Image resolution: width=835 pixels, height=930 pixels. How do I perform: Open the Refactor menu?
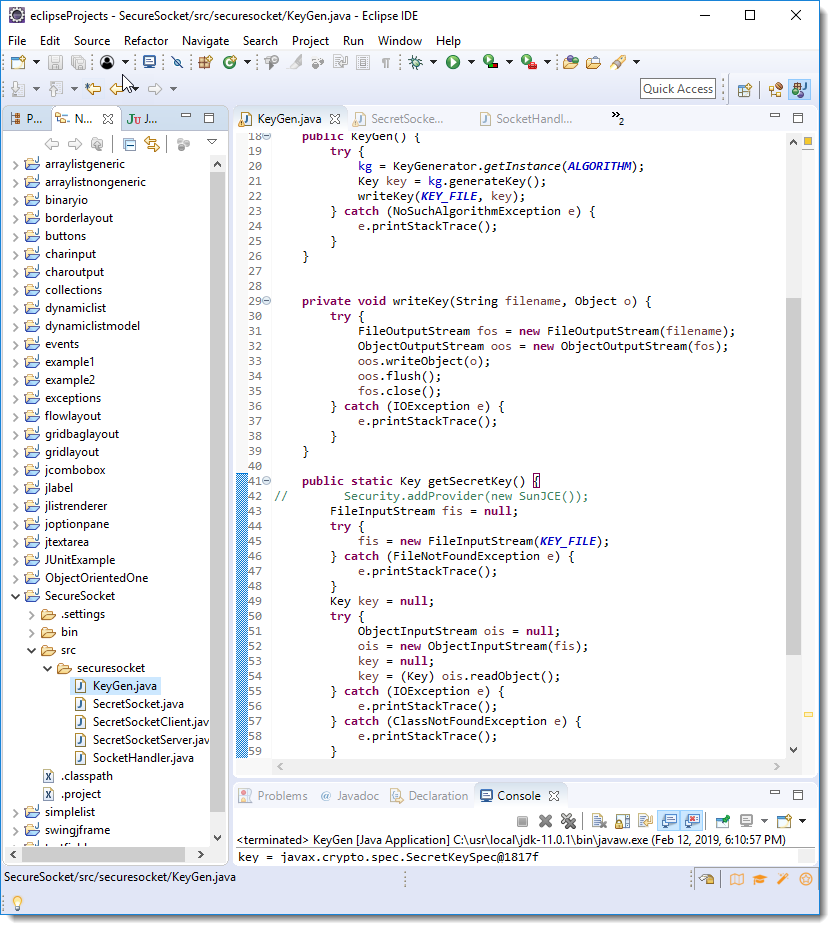[146, 41]
